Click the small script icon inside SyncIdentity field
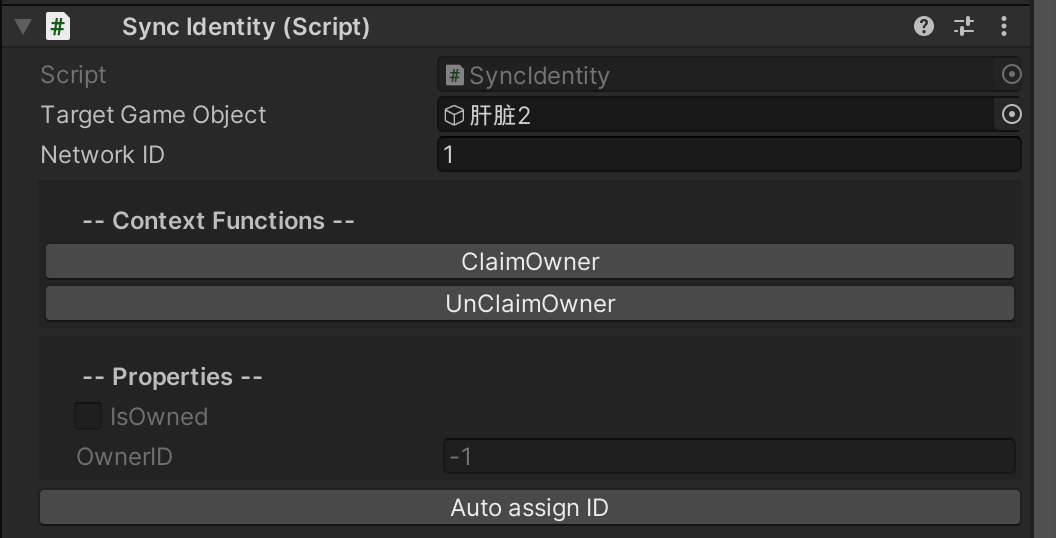Image resolution: width=1056 pixels, height=538 pixels. 455,75
